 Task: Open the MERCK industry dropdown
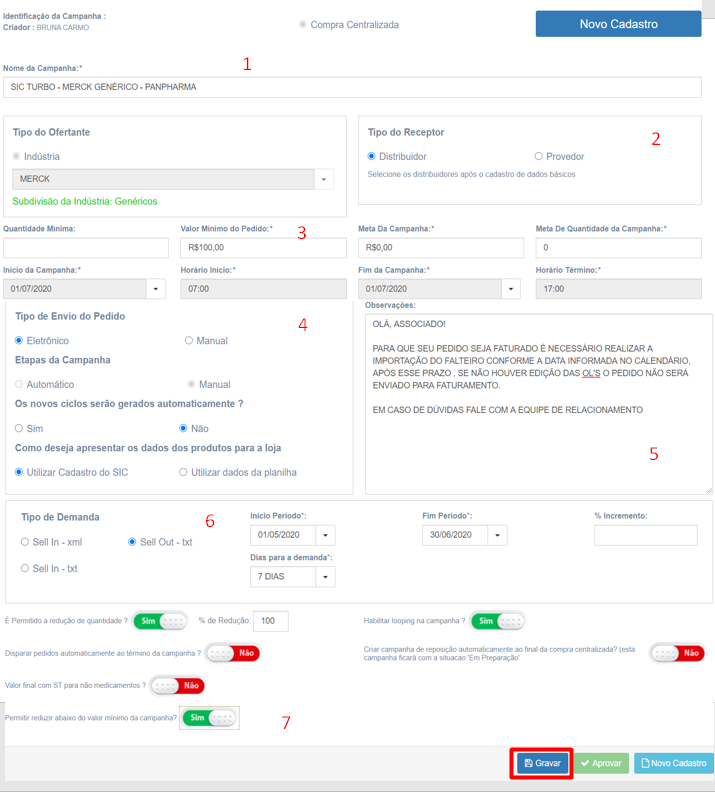323,179
